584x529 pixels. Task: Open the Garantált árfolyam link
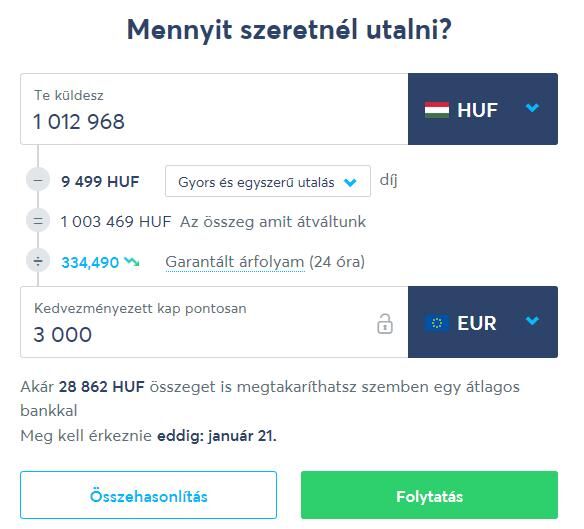click(235, 262)
